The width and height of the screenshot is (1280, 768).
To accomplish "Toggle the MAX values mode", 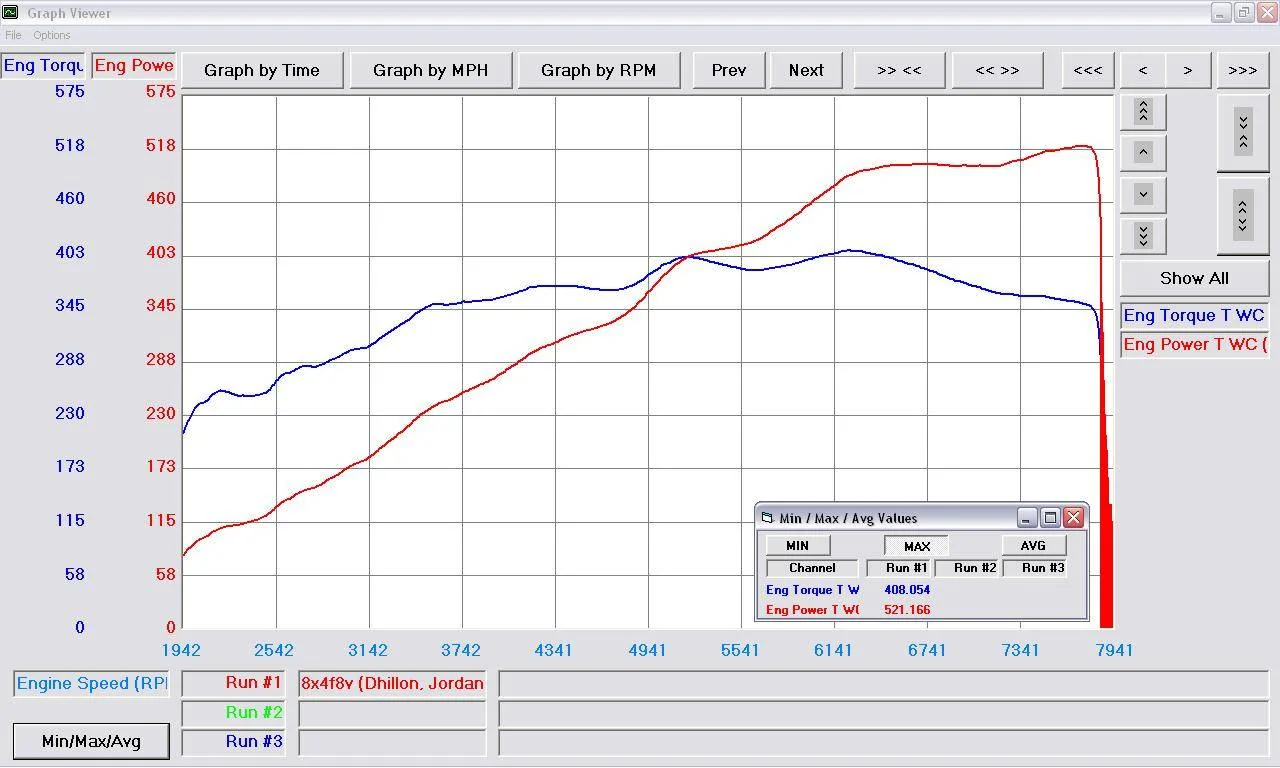I will pyautogui.click(x=916, y=546).
